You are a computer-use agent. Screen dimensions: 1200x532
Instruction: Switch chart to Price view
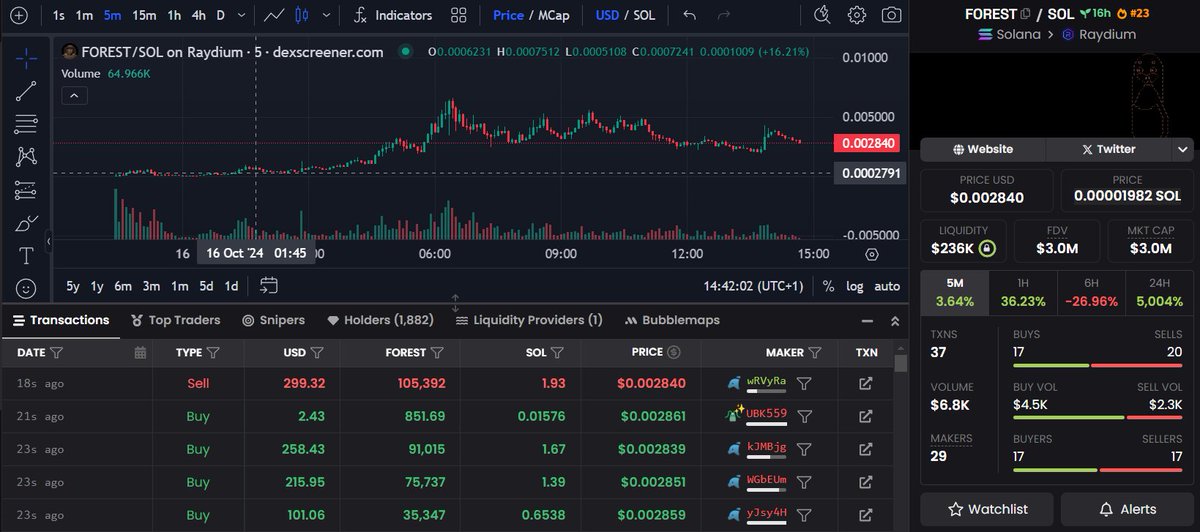[x=508, y=15]
